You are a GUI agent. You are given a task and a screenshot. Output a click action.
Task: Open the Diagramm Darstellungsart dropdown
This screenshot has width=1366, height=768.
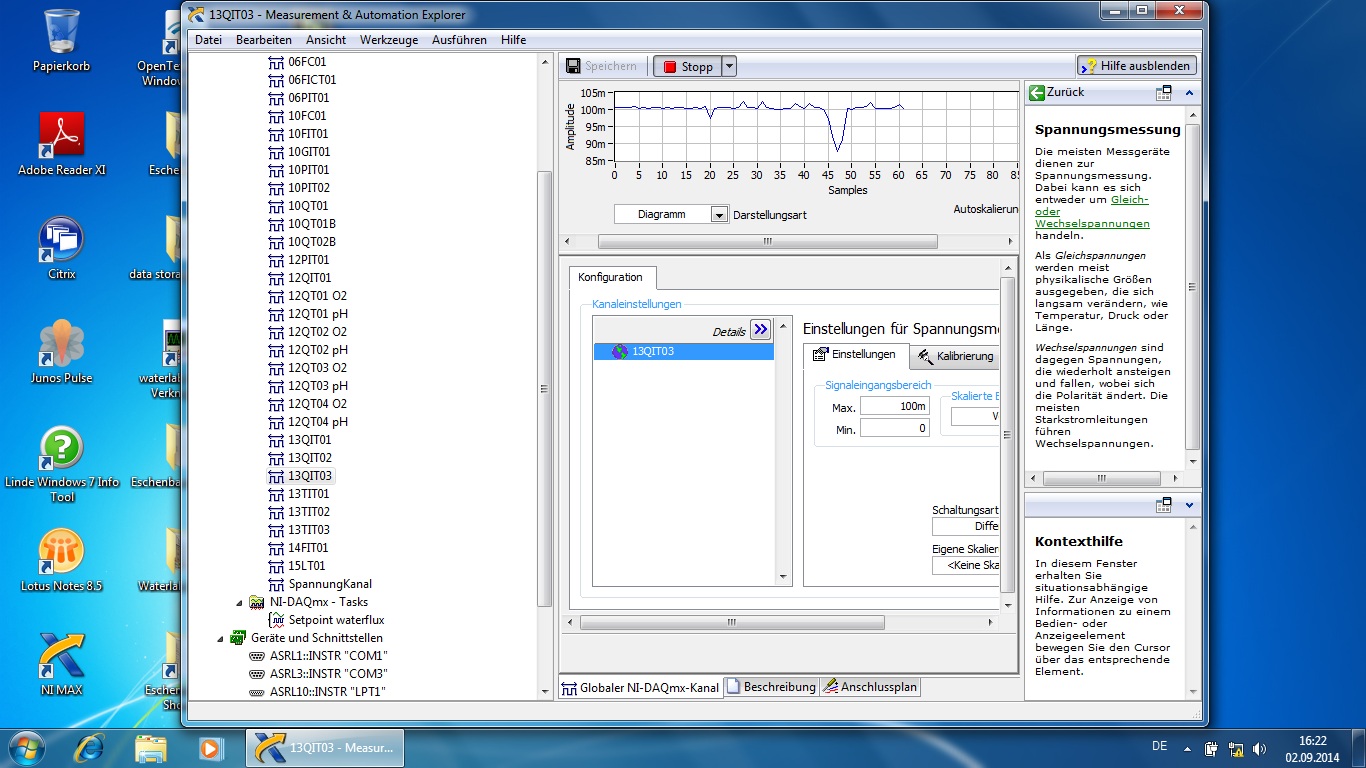719,214
